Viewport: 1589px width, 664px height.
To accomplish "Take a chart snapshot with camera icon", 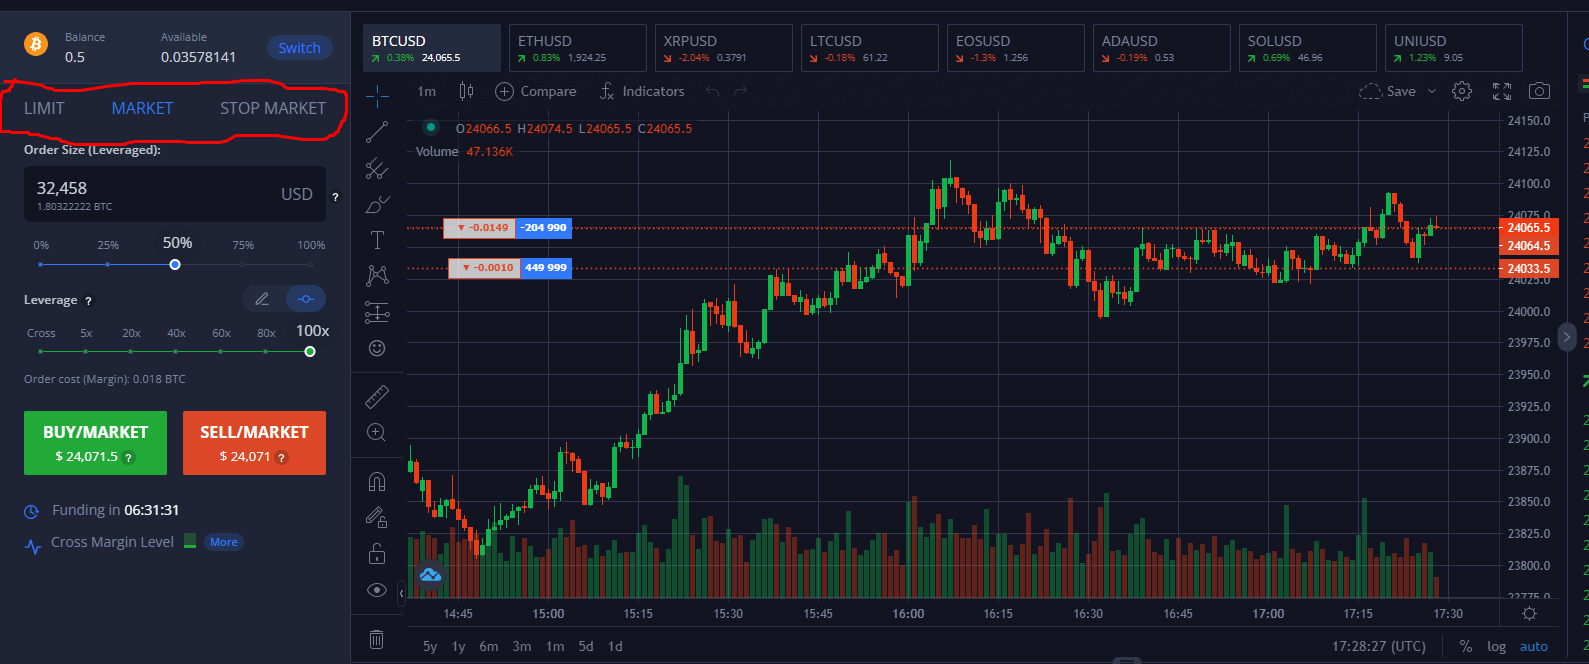I will (x=1539, y=91).
